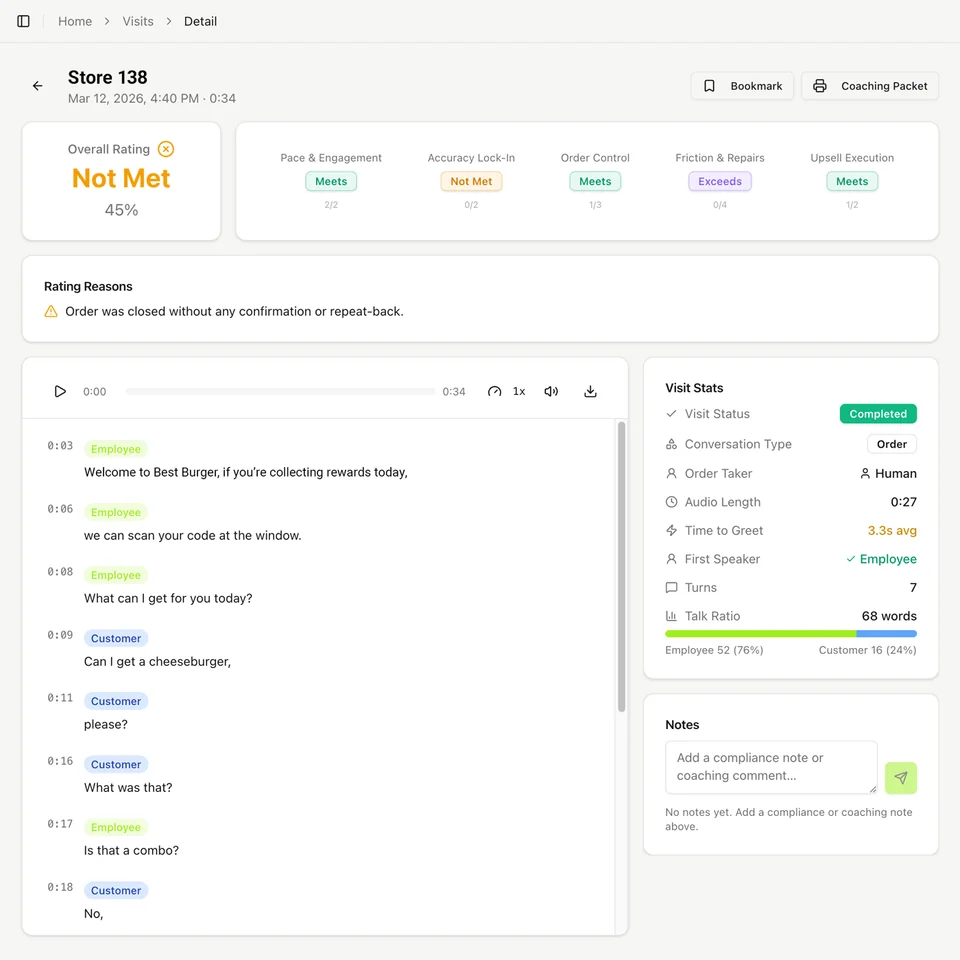Click the Detail breadcrumb
The width and height of the screenshot is (960, 960).
[x=200, y=21]
